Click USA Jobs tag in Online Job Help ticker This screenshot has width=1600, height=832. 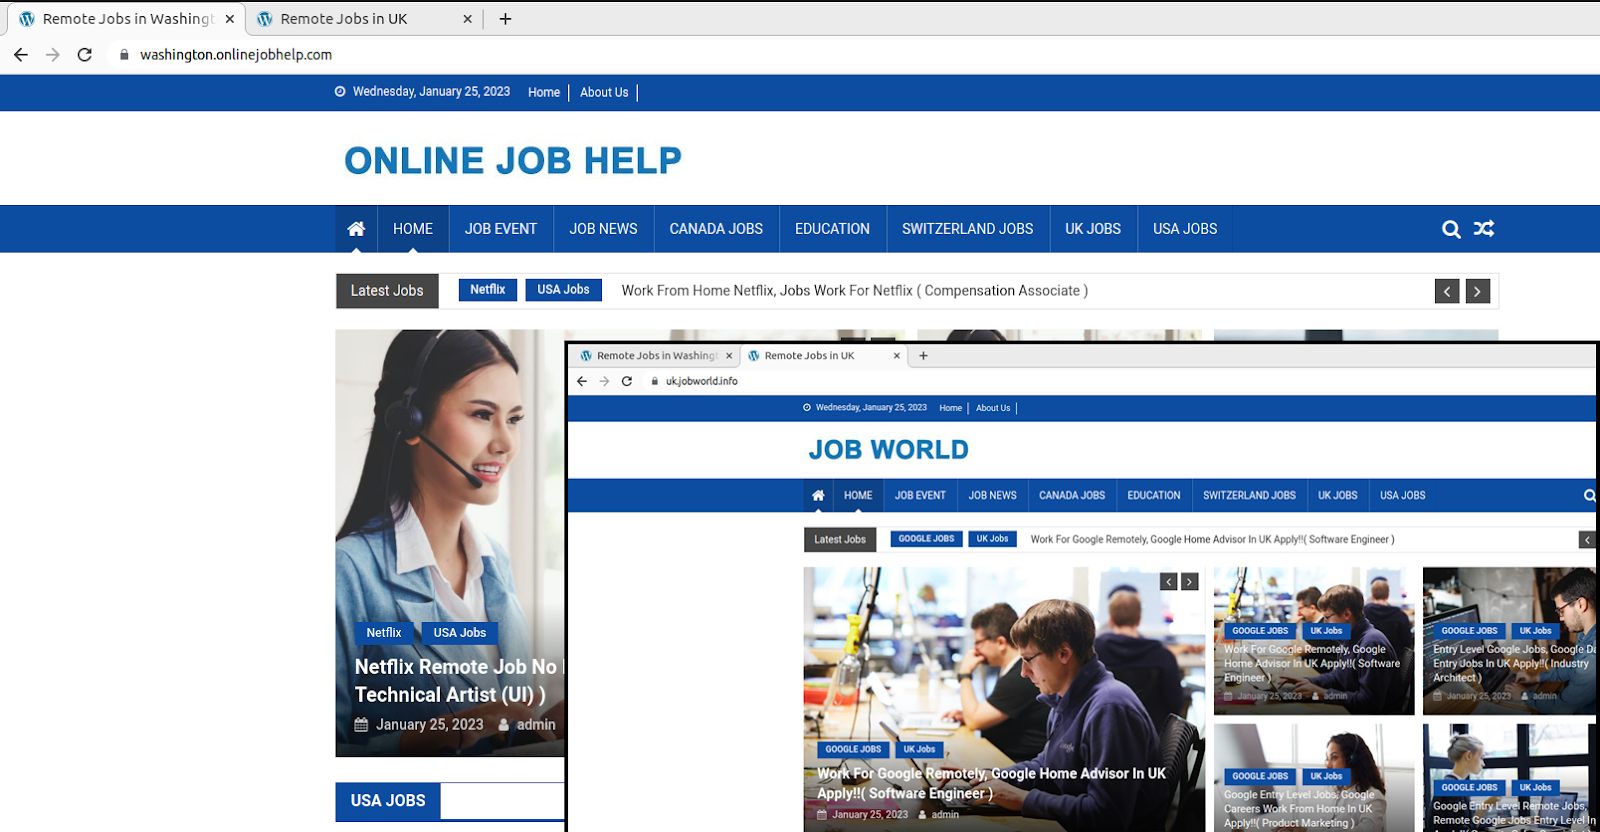[x=563, y=290]
